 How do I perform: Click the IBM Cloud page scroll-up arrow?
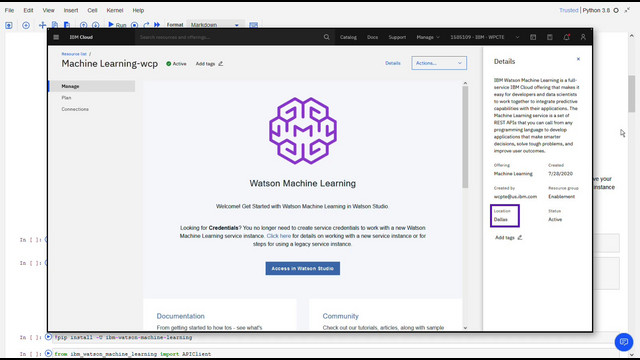tap(465, 83)
